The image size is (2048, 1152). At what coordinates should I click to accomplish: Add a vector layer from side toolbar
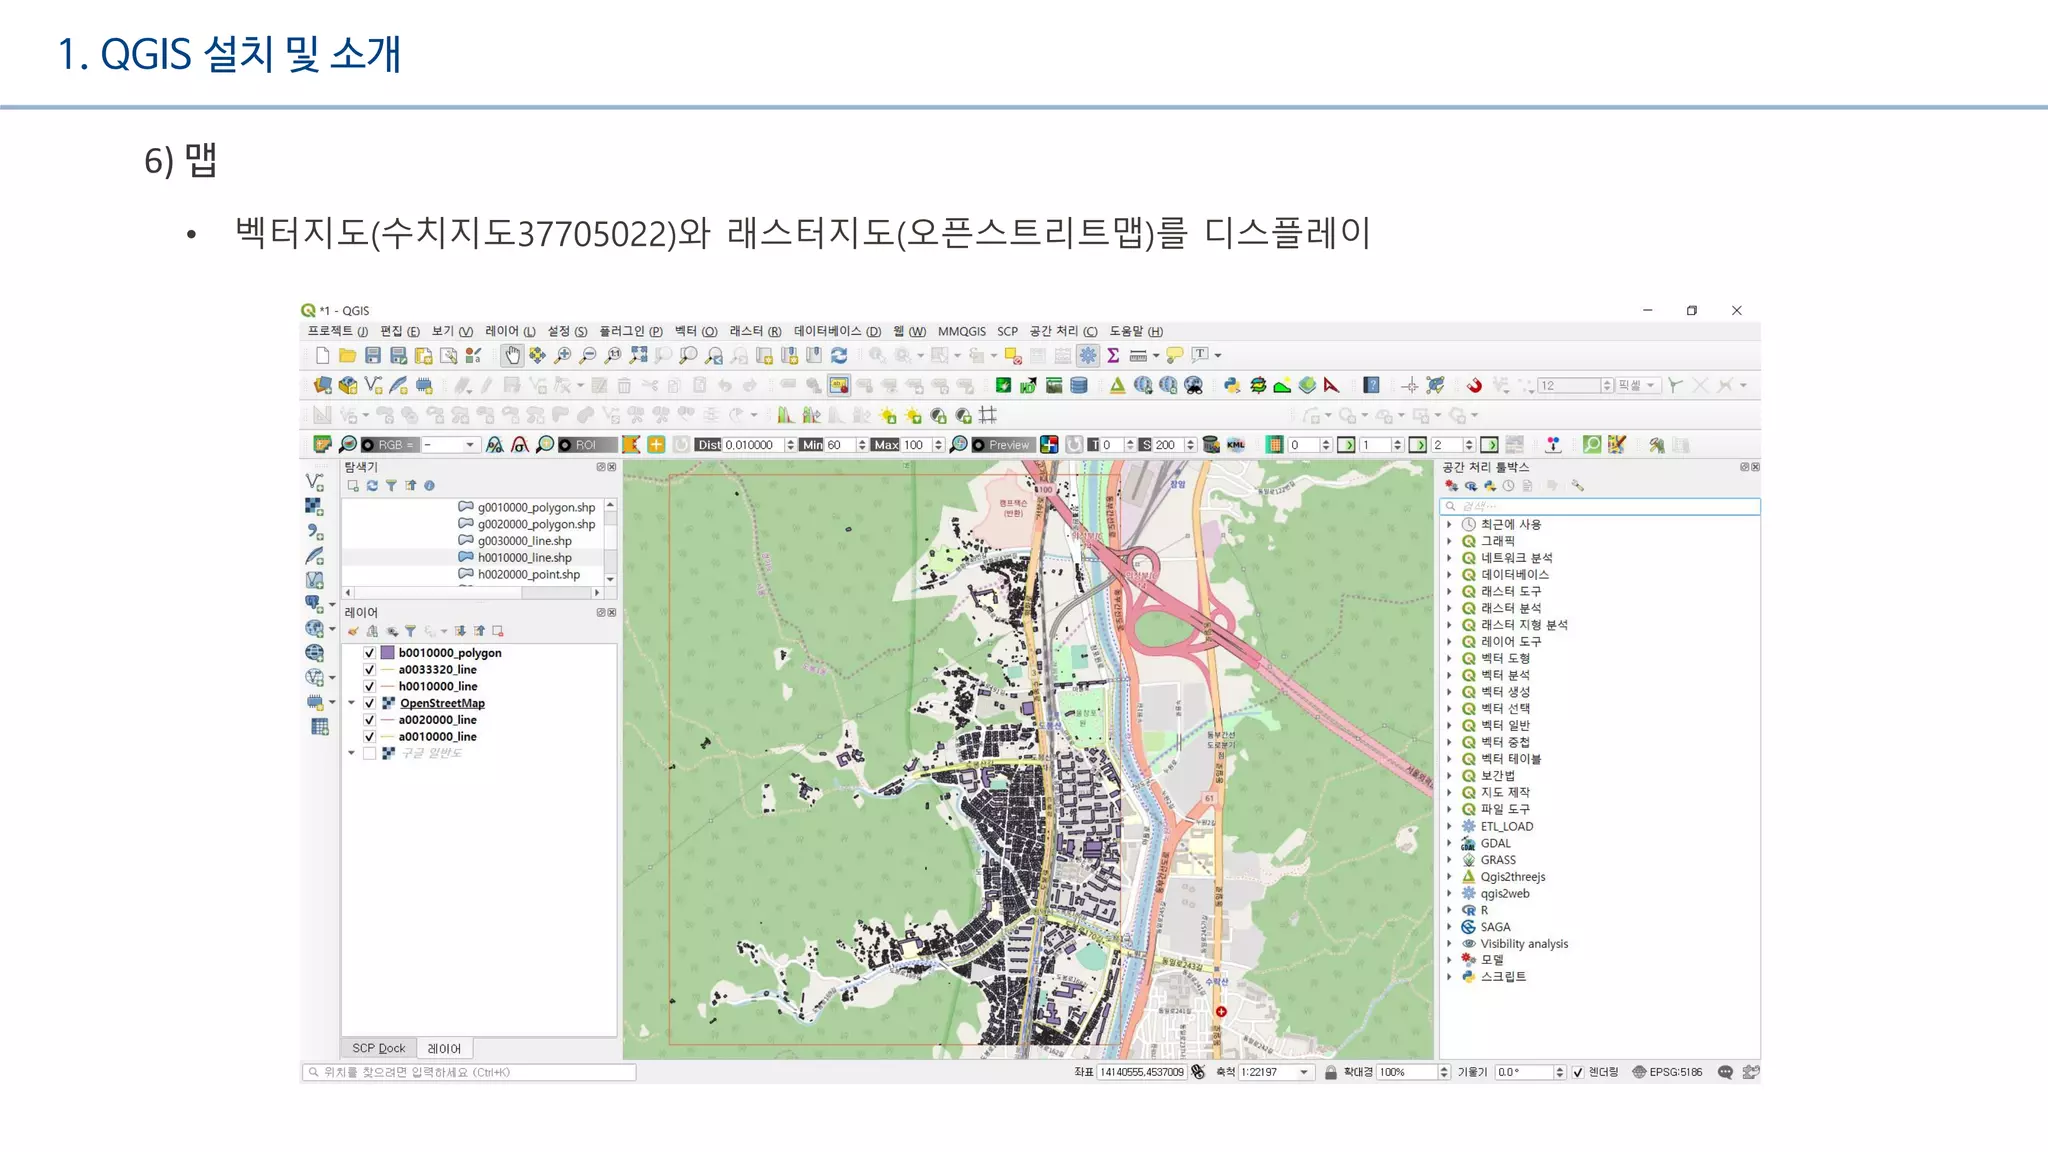point(314,482)
